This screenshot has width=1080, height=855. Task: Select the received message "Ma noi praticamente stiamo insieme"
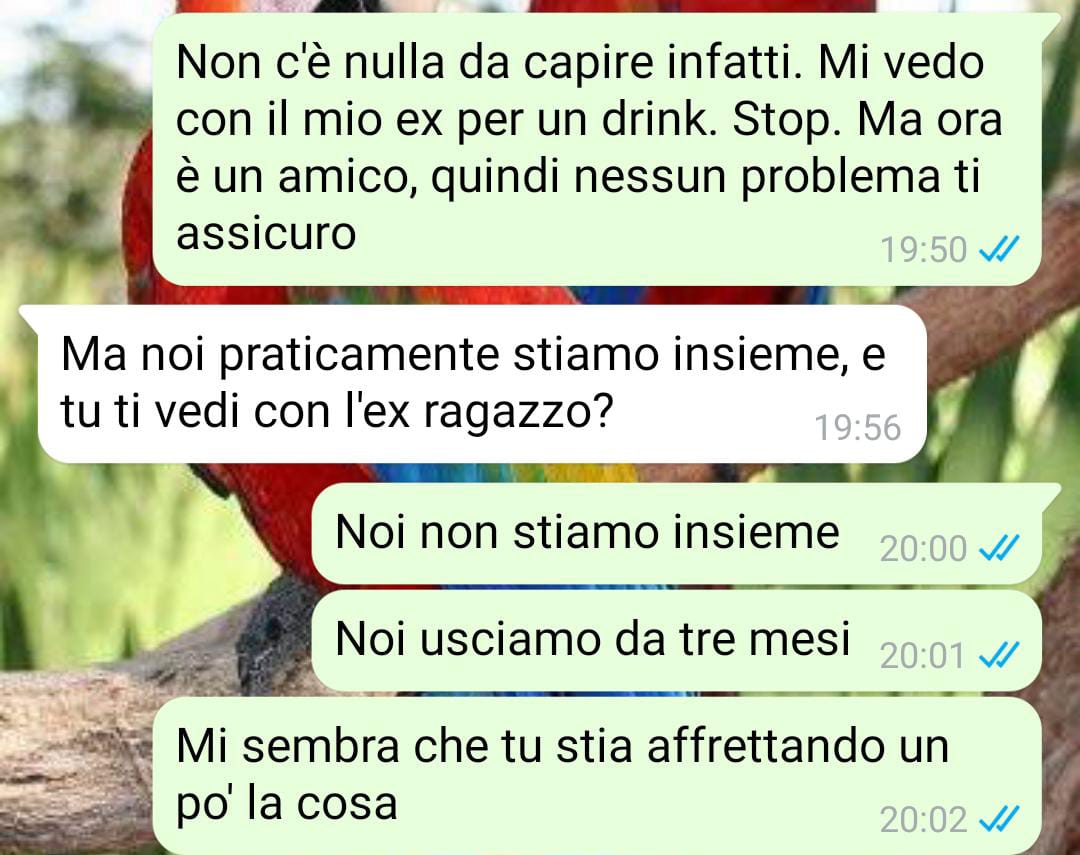pyautogui.click(x=482, y=384)
